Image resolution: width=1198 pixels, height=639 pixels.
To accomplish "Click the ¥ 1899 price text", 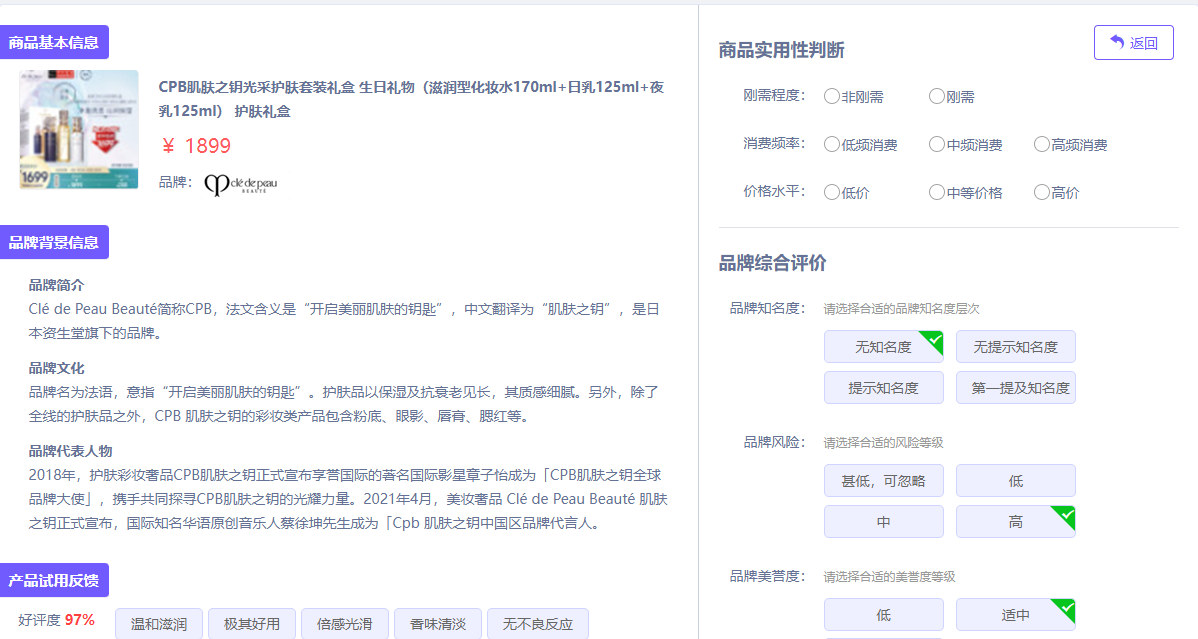I will 196,146.
